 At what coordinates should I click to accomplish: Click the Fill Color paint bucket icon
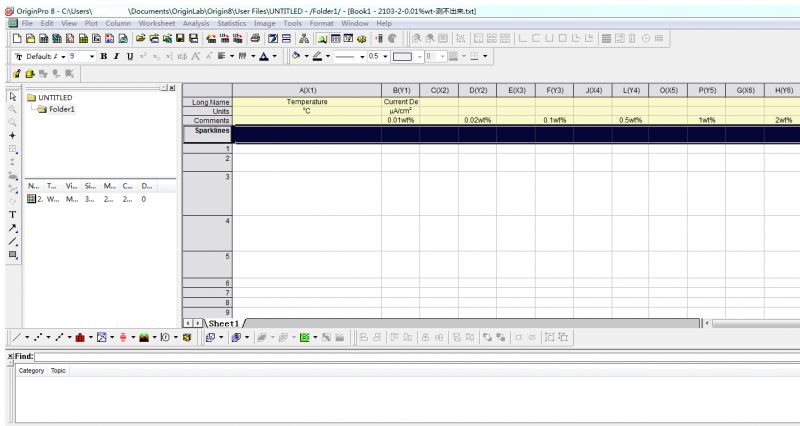(x=296, y=57)
